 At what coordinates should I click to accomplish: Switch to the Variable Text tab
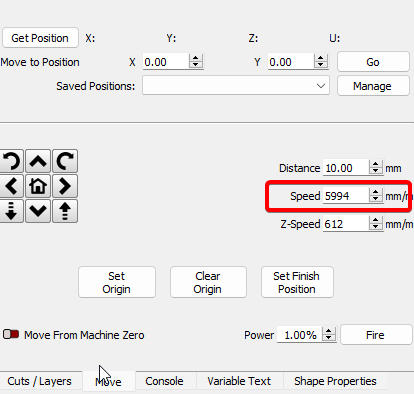(239, 381)
